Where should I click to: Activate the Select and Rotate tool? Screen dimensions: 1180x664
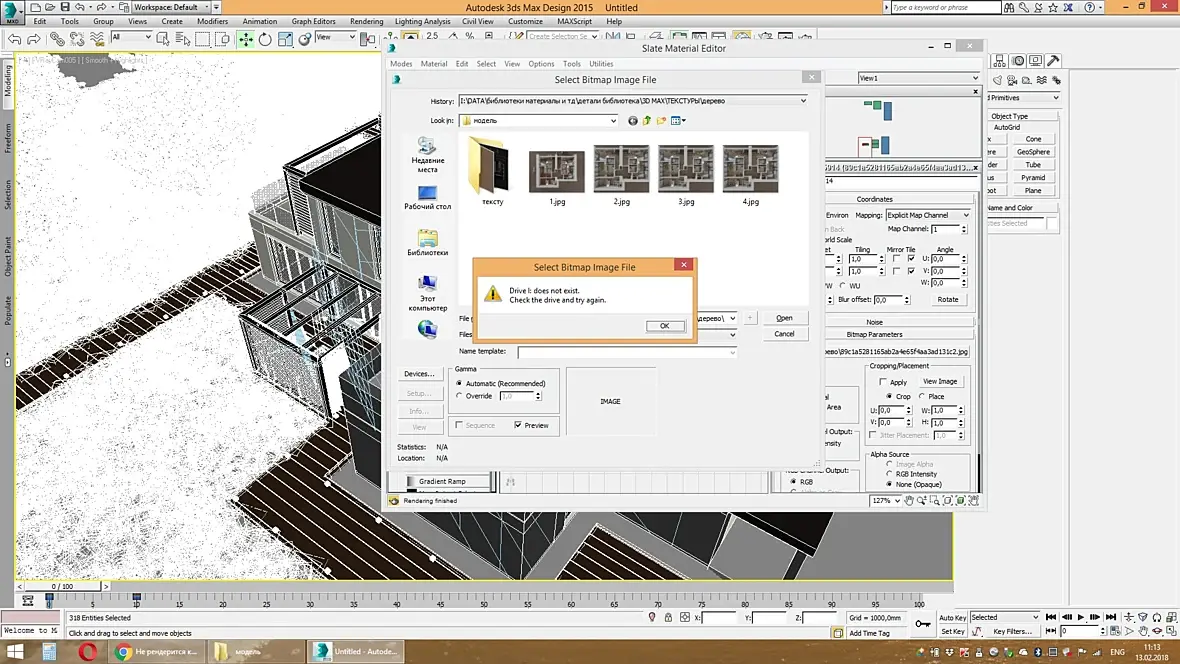tap(265, 40)
